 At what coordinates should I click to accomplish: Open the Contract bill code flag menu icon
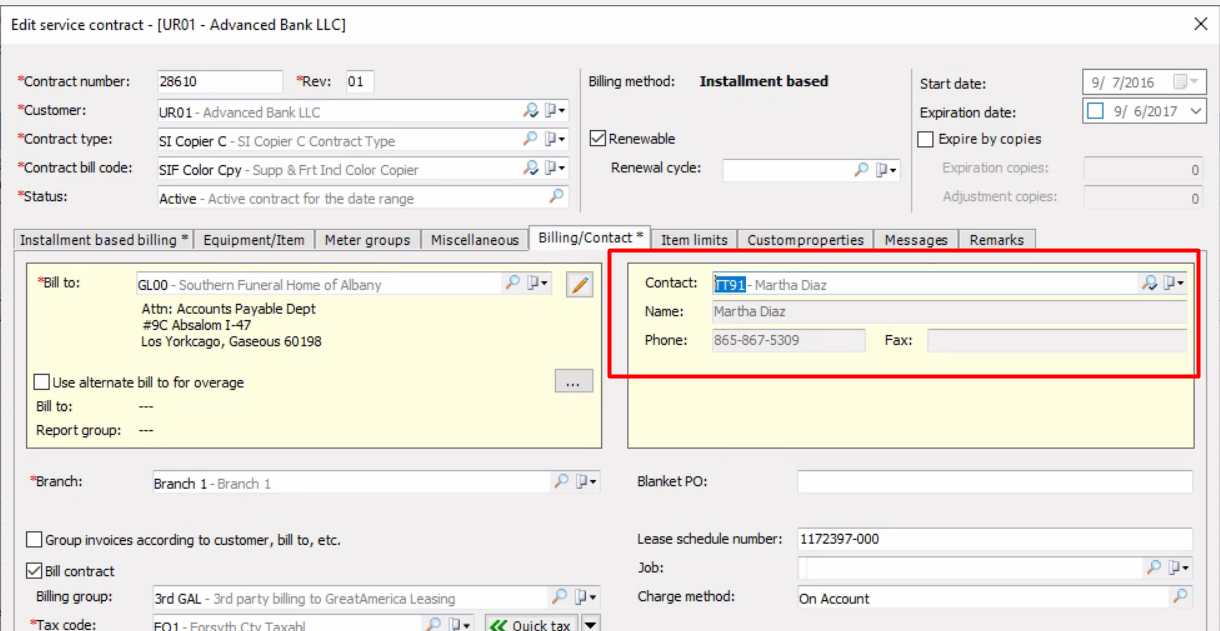(x=555, y=168)
